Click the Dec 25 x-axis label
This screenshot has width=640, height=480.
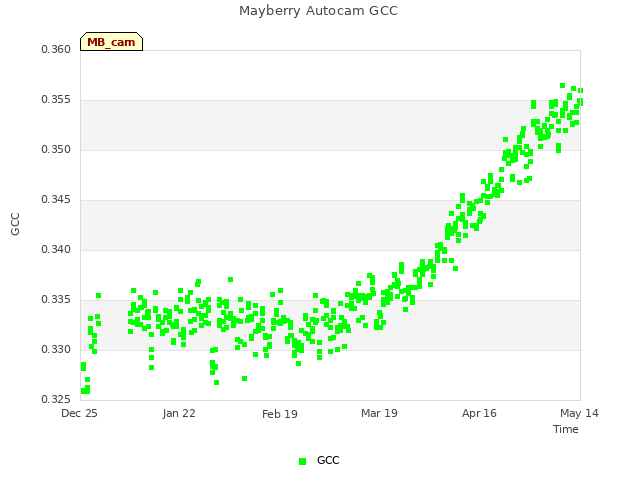click(x=79, y=413)
